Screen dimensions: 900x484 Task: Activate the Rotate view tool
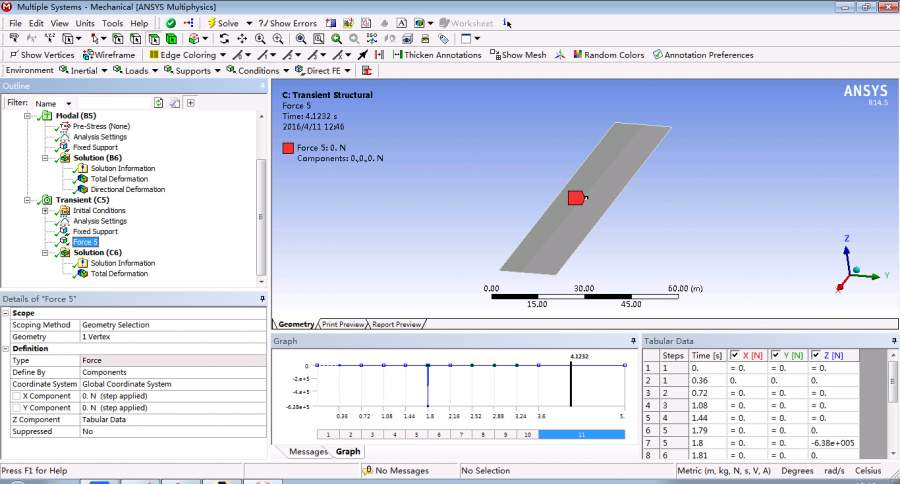point(224,38)
